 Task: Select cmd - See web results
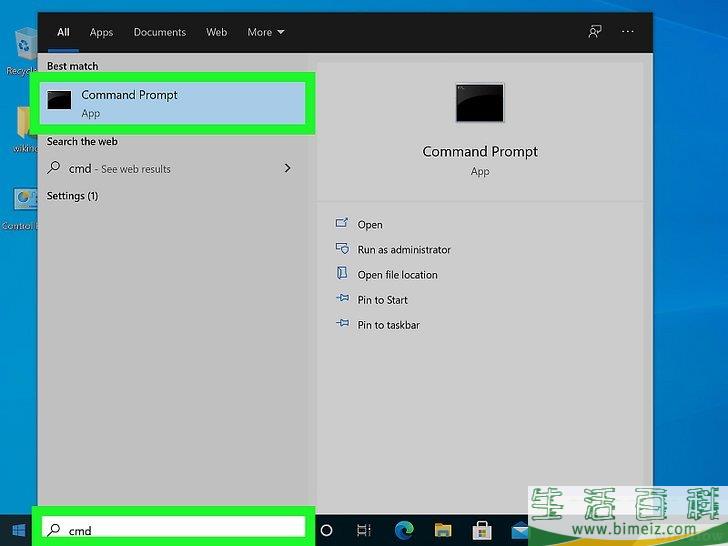(x=172, y=169)
